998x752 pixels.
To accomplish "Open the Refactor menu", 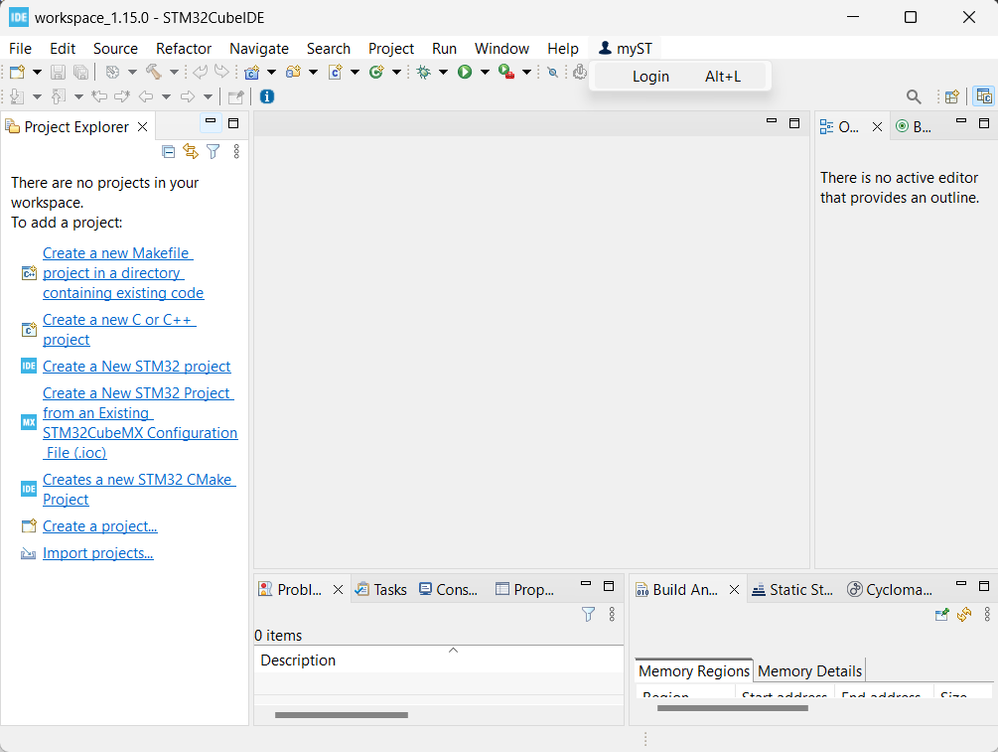I will coord(183,48).
